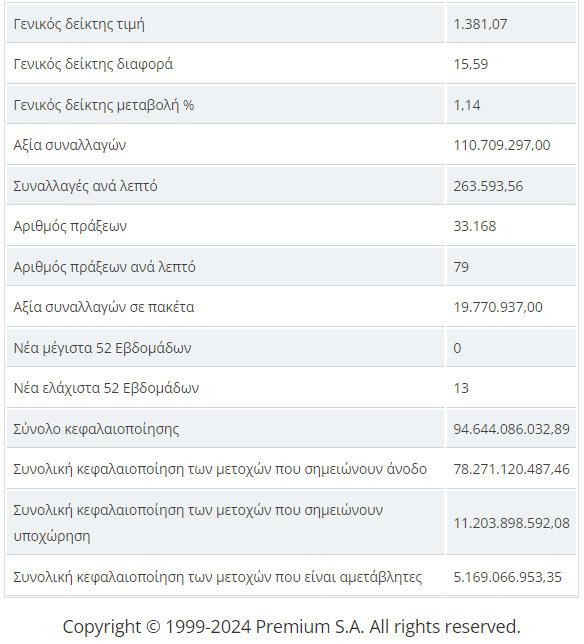This screenshot has height=644, width=584.
Task: Click the 'Αξία συναλλαγών' row label
Action: pyautogui.click(x=69, y=145)
